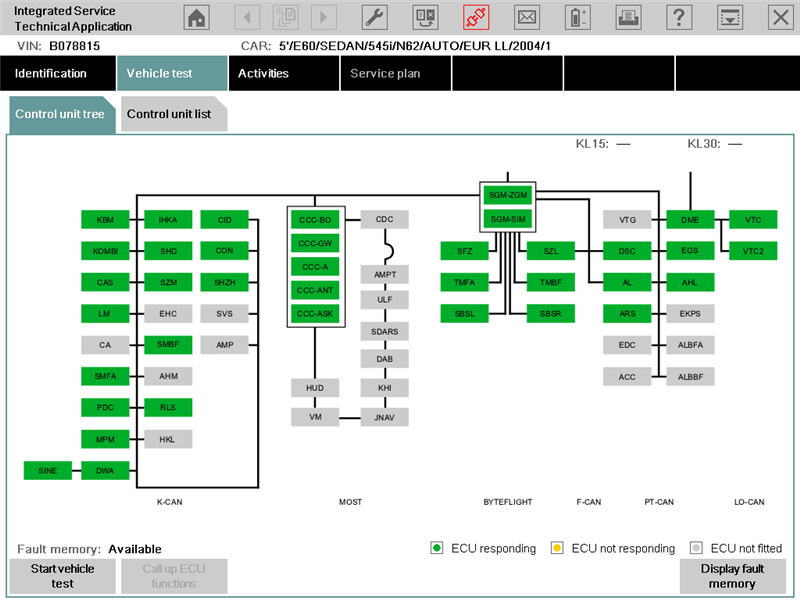Select the SFZ control unit
Screen dimensions: 800x600
[x=464, y=251]
